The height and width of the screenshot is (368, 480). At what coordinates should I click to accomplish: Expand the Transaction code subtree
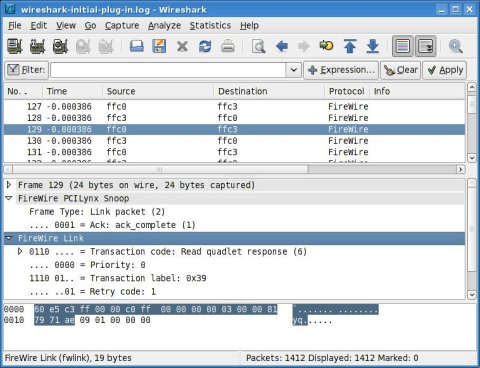tap(20, 251)
